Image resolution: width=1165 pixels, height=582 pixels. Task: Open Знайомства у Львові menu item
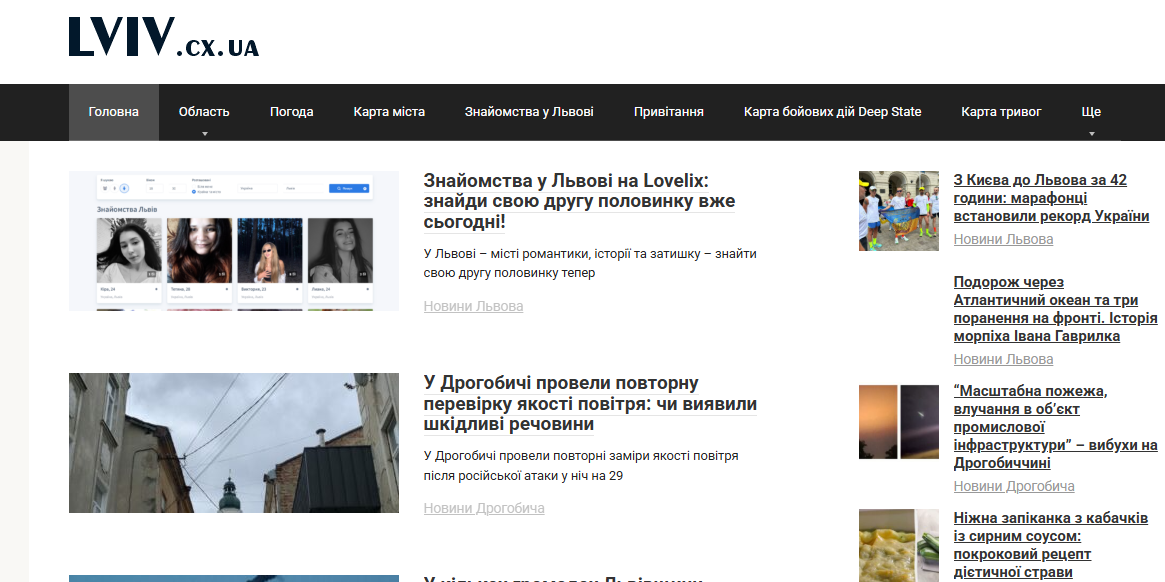pos(529,112)
